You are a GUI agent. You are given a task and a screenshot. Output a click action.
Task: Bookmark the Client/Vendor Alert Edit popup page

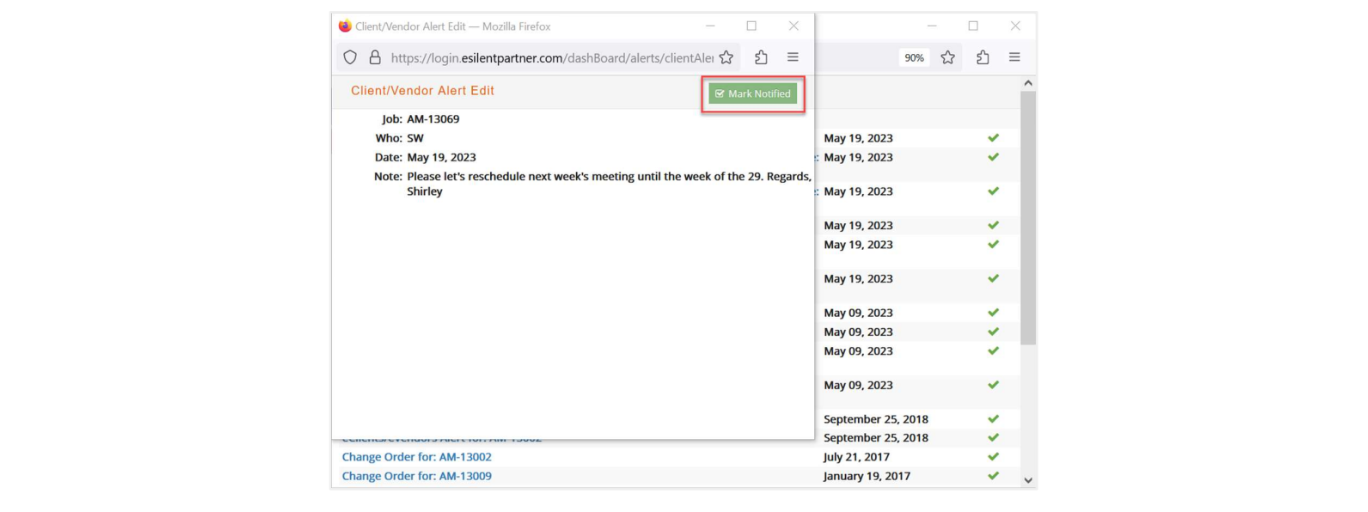tap(726, 58)
